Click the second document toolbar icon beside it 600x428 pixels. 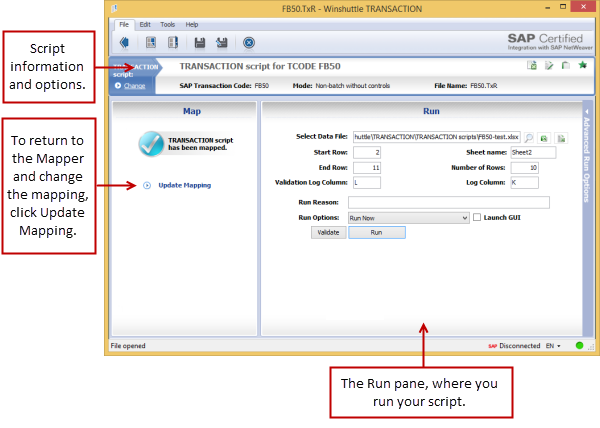pos(173,42)
